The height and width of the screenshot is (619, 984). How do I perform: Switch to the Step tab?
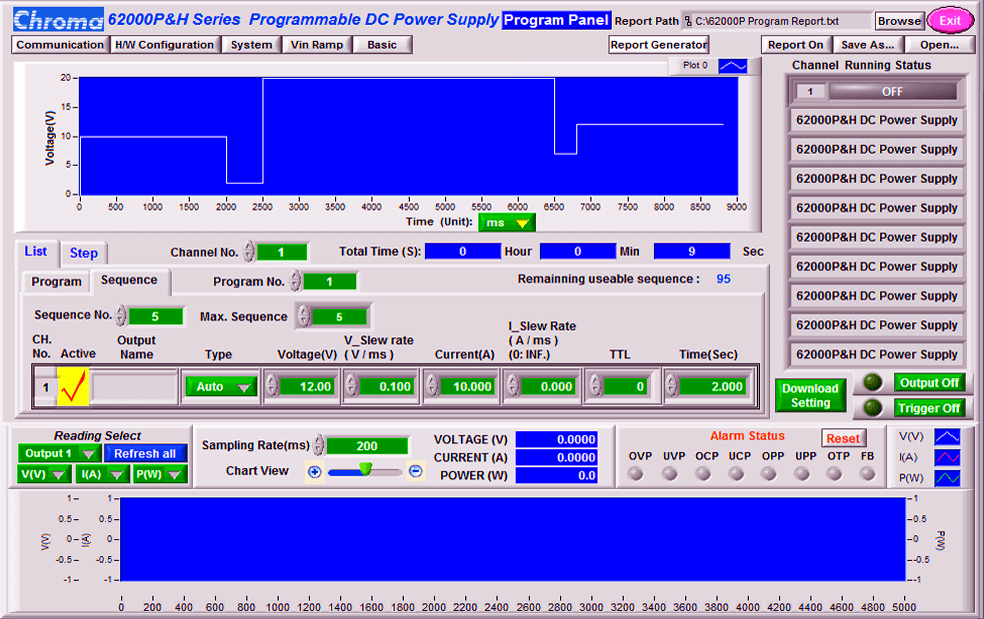[x=83, y=253]
